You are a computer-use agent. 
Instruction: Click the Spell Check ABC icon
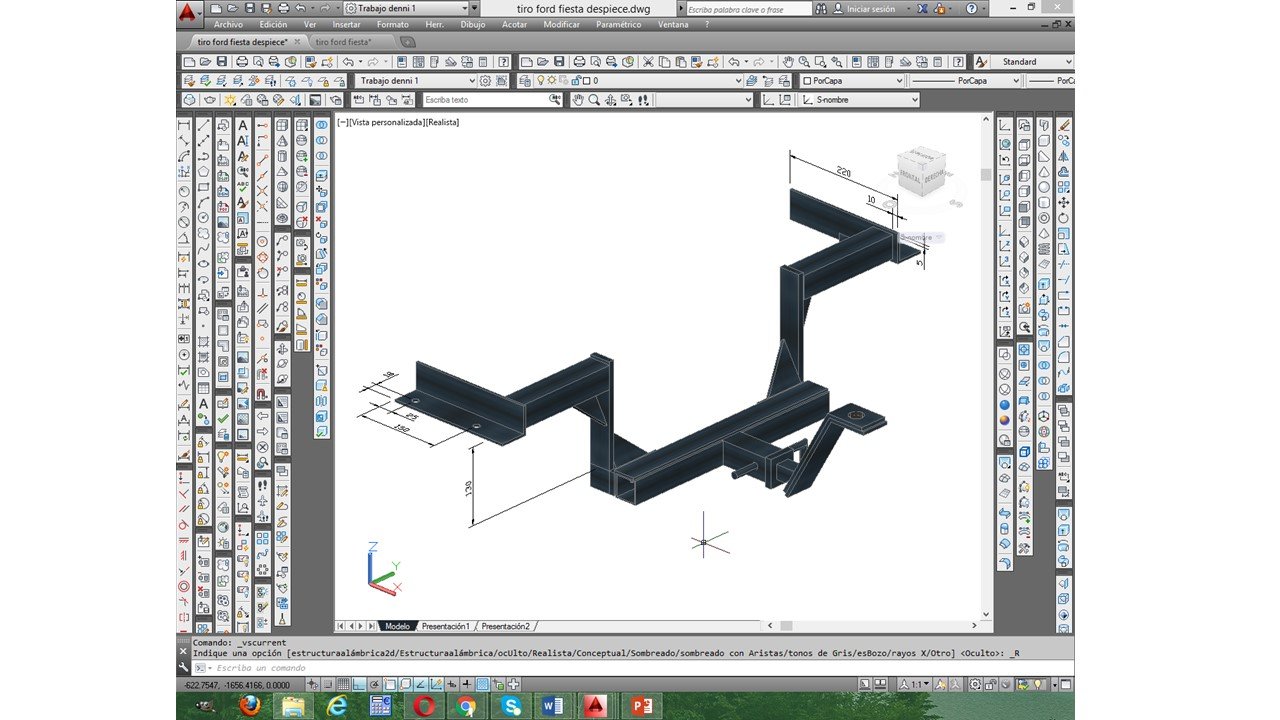point(243,186)
